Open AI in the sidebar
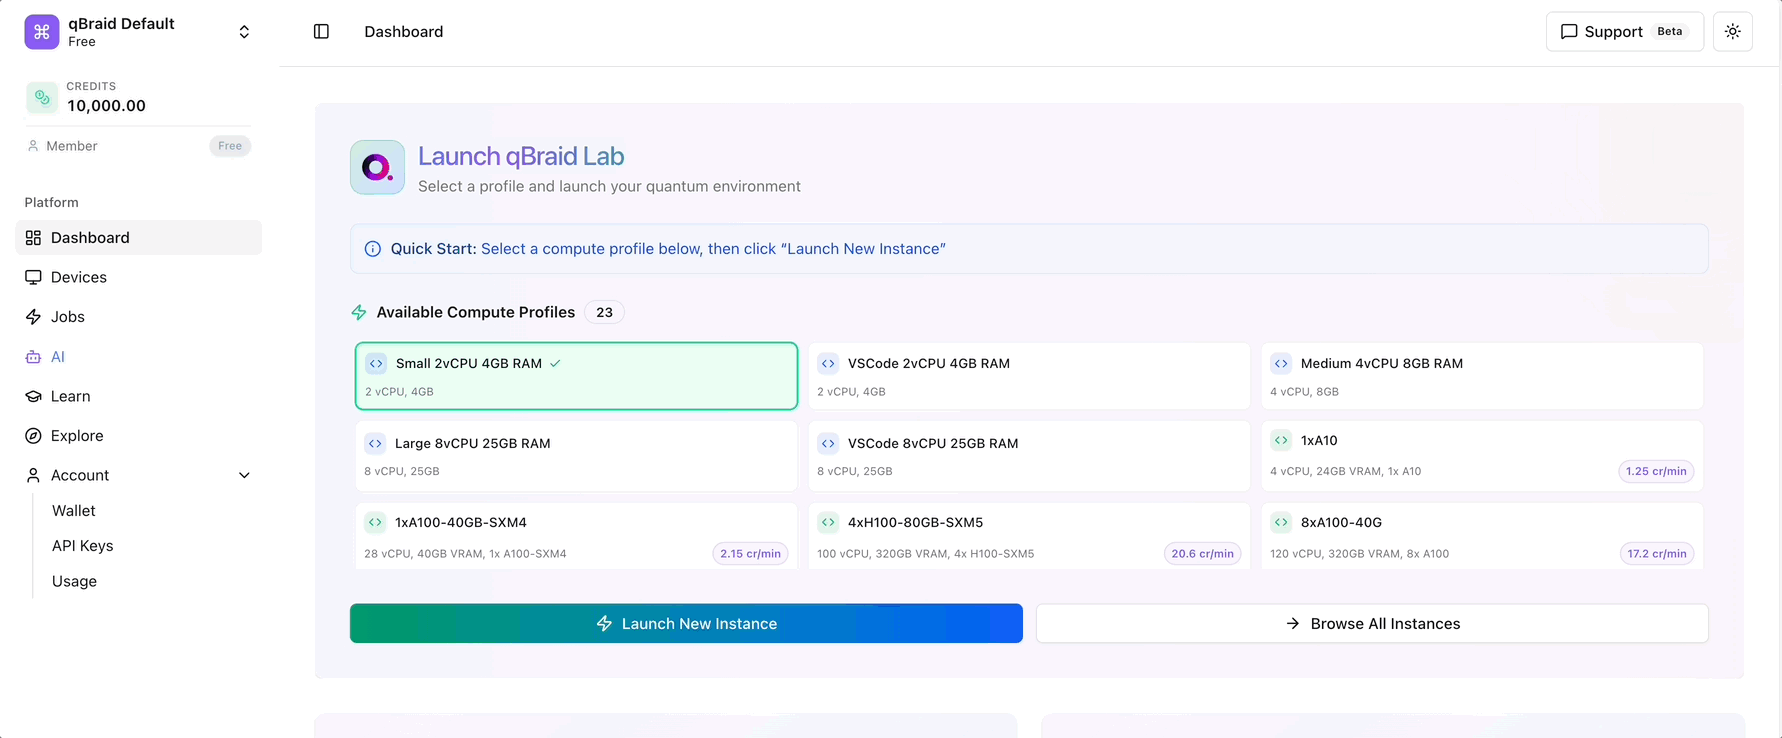Screen dimensions: 1782x738 139,357
